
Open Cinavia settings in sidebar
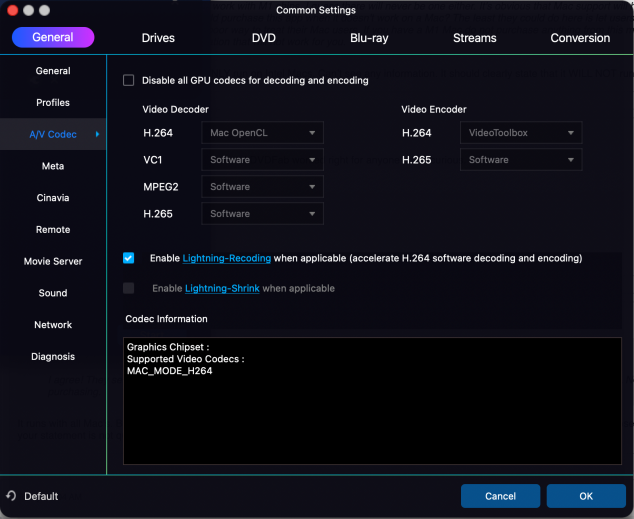53,198
